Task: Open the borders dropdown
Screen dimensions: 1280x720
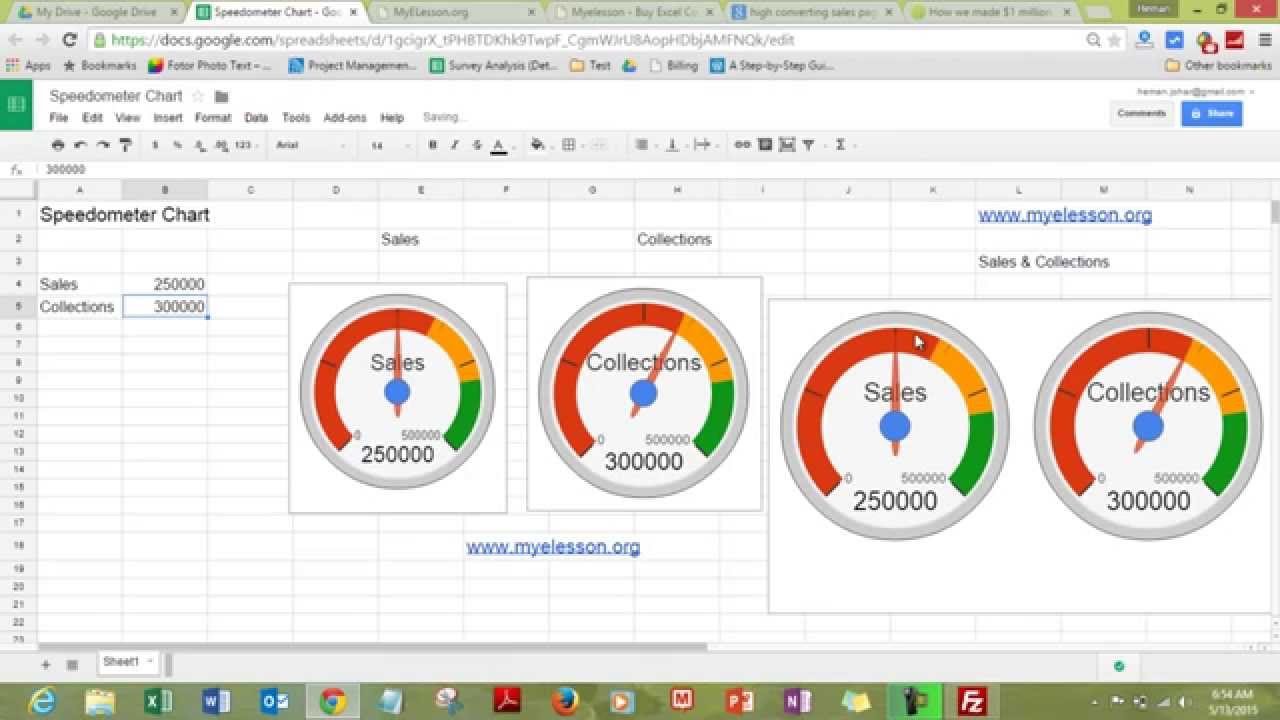Action: click(x=569, y=145)
